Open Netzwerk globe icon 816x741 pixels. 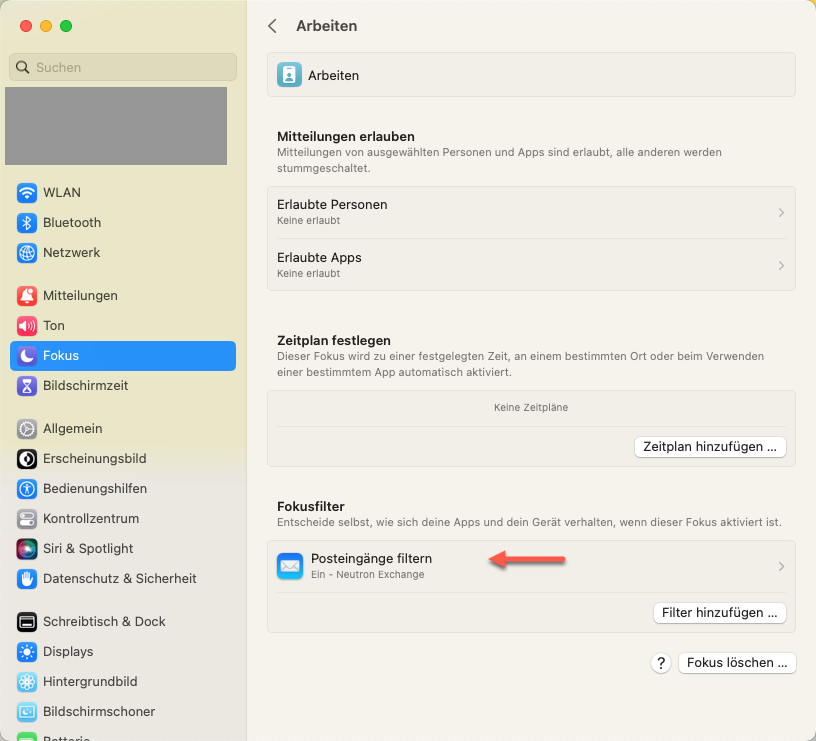pos(27,253)
